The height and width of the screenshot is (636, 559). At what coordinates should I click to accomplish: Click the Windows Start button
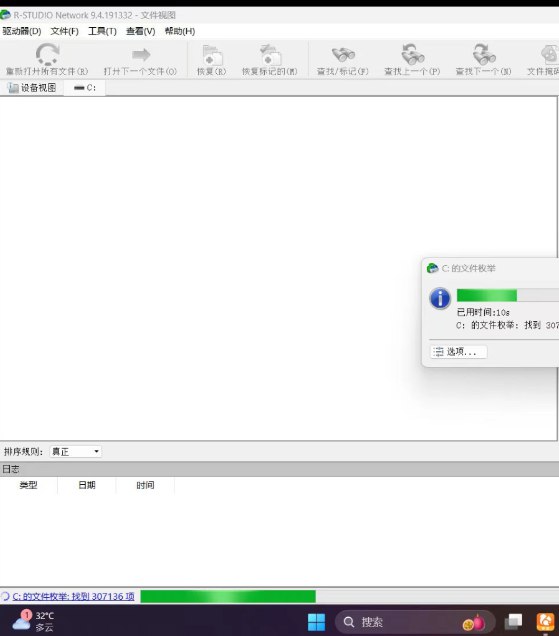click(316, 622)
